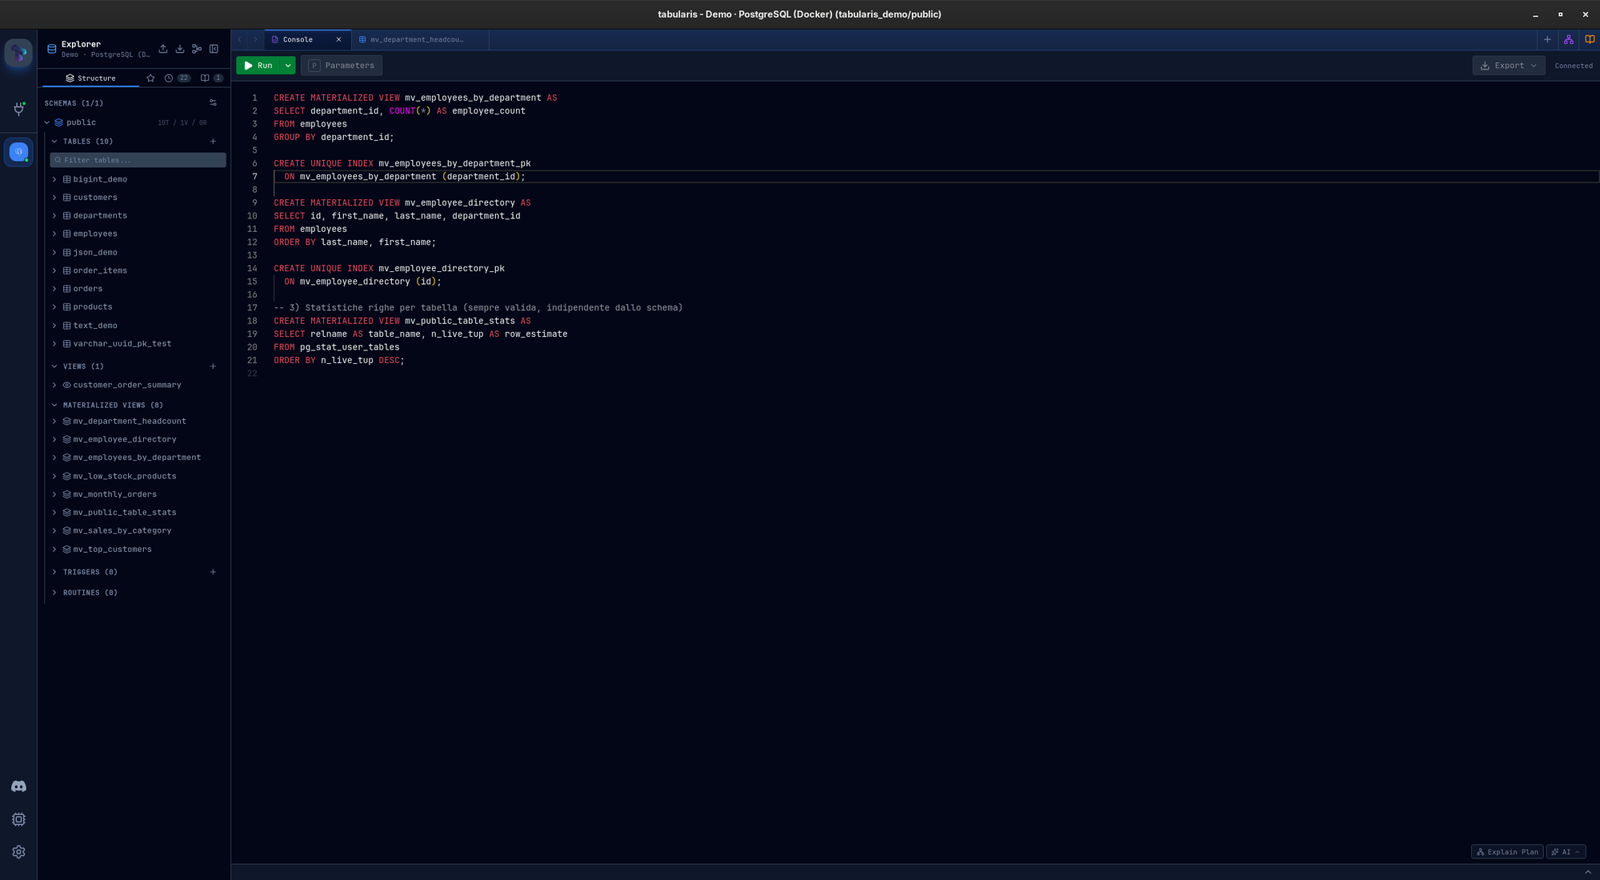The width and height of the screenshot is (1600, 880).
Task: Open the Parameters panel
Action: pyautogui.click(x=341, y=65)
